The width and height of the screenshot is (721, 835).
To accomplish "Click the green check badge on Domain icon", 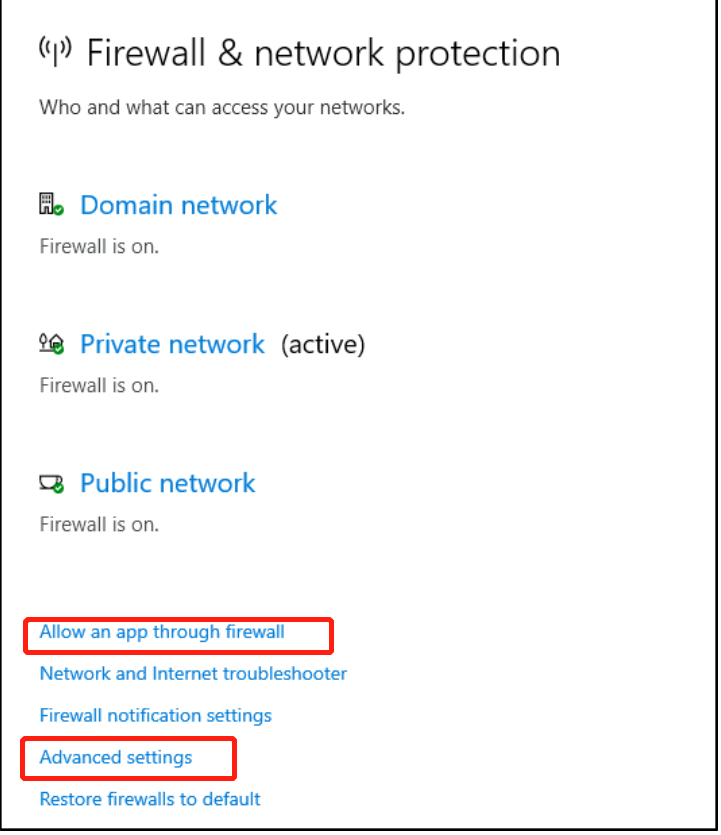I will click(59, 210).
